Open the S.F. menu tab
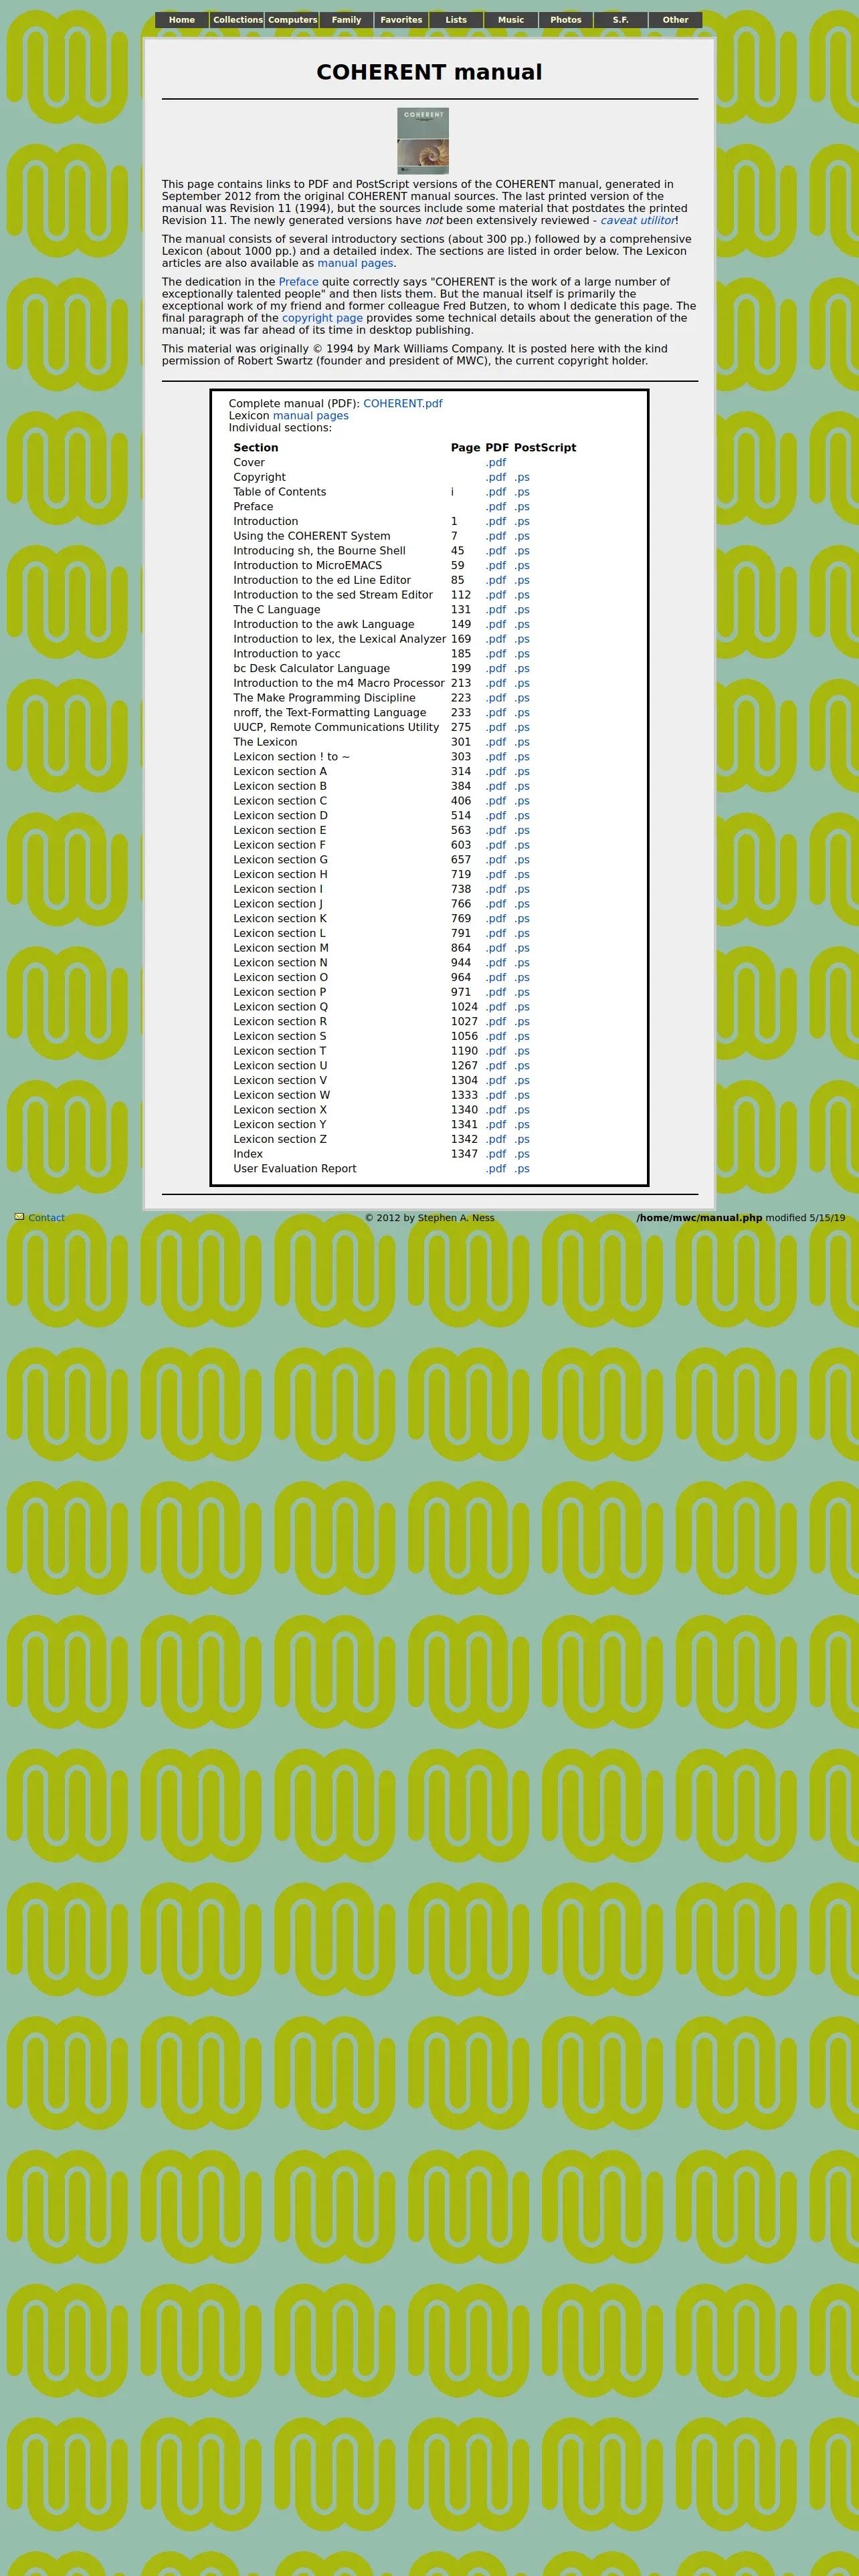This screenshot has width=859, height=2576. [621, 20]
